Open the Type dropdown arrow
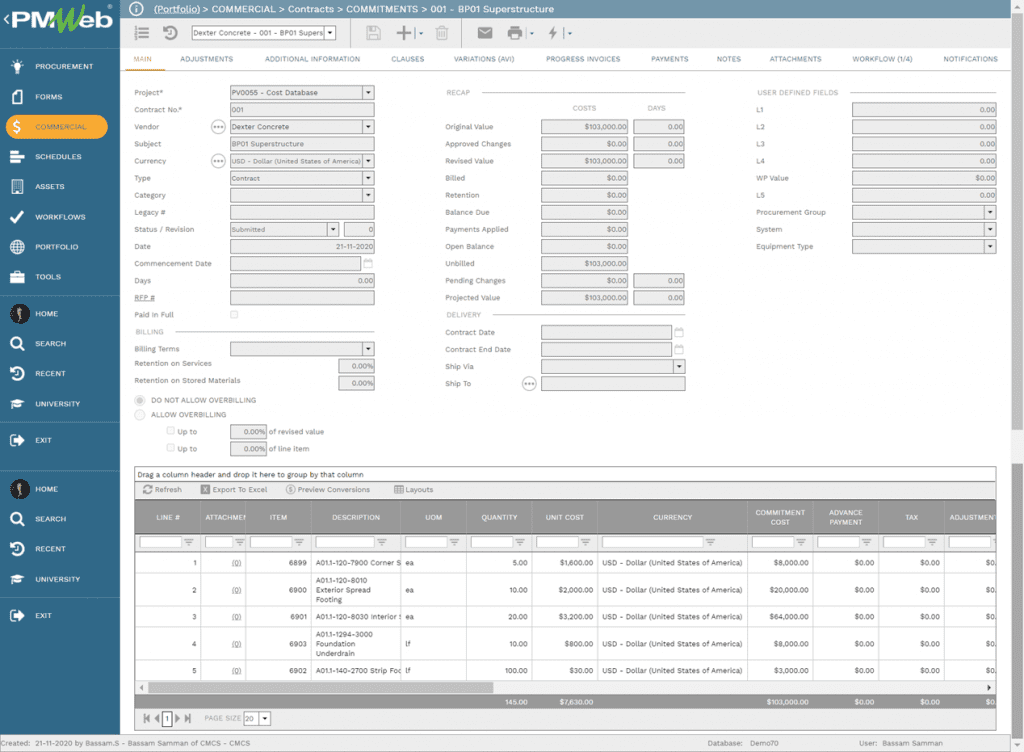The width and height of the screenshot is (1024, 752). tap(368, 178)
